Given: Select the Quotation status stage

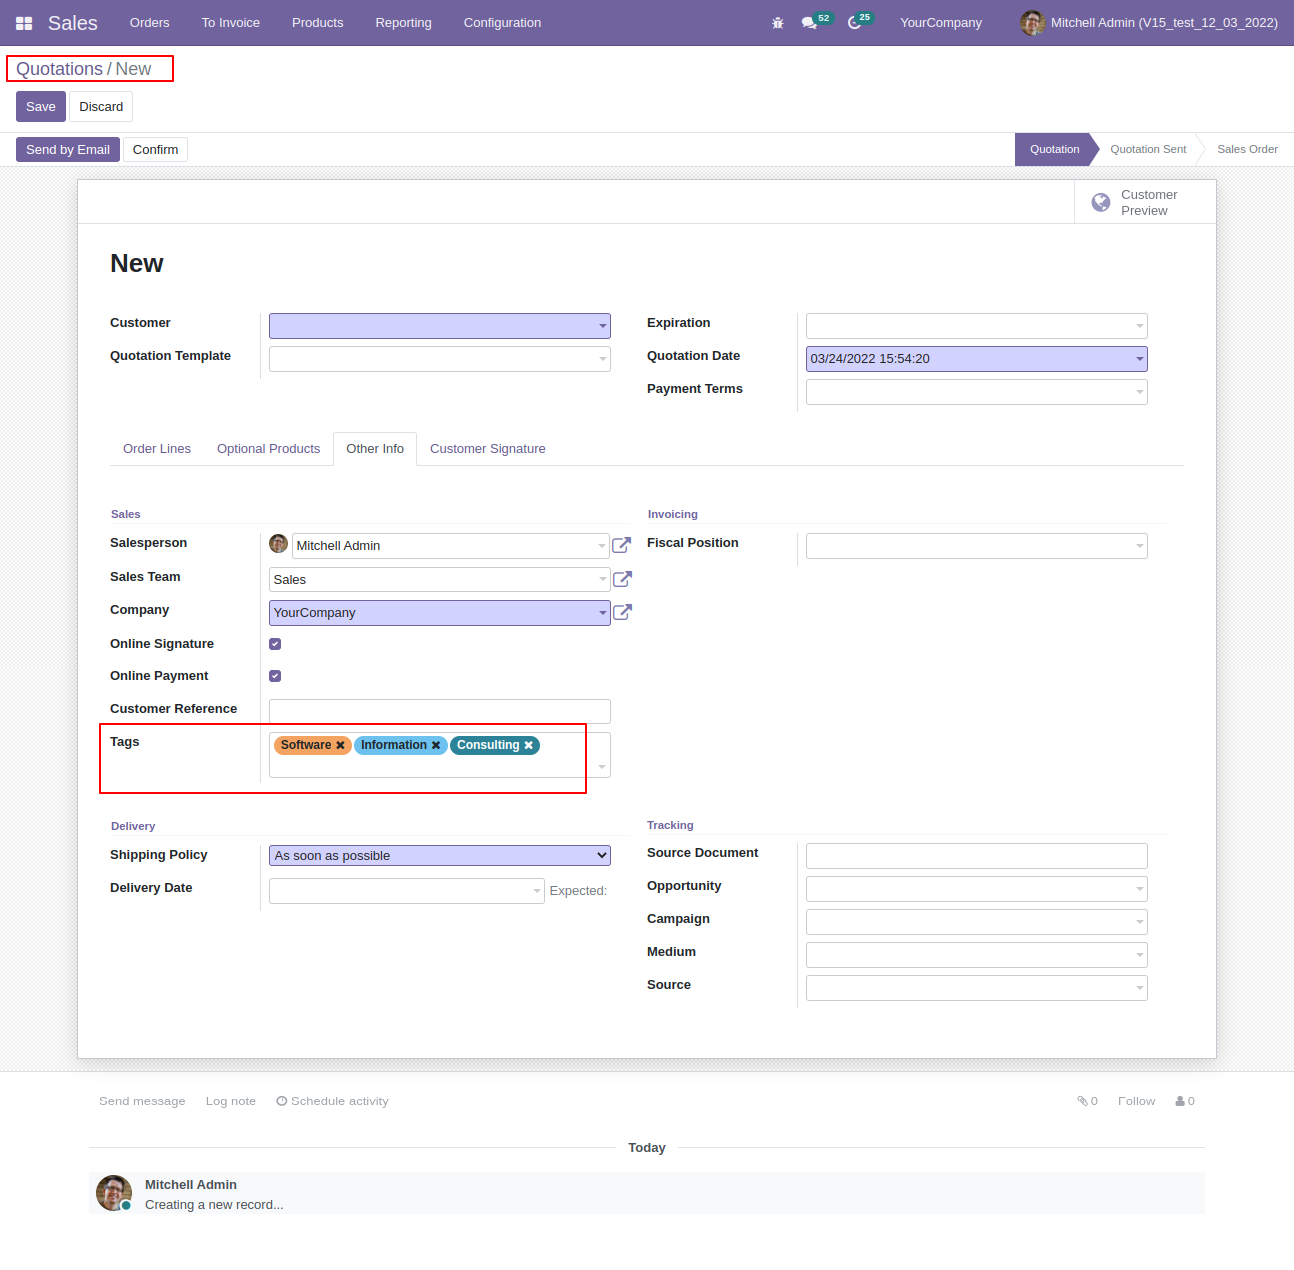Looking at the screenshot, I should tap(1054, 150).
